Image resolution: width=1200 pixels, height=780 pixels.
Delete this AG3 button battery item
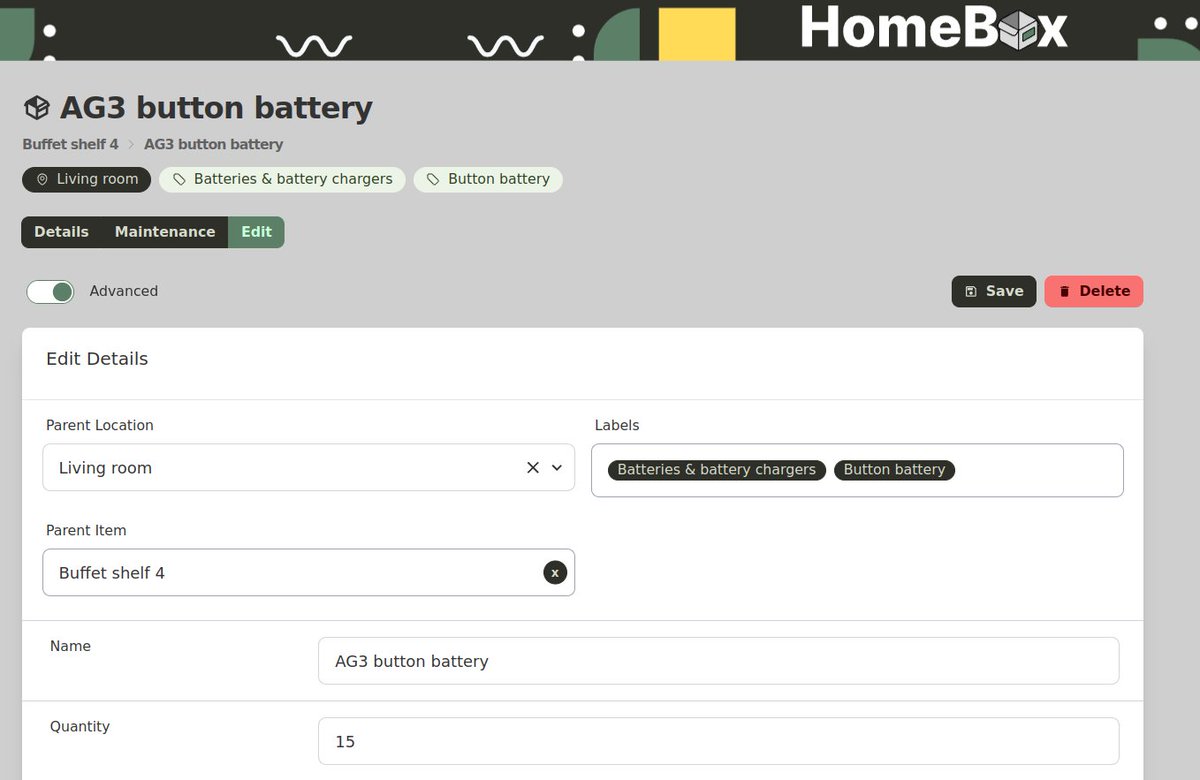click(x=1094, y=291)
